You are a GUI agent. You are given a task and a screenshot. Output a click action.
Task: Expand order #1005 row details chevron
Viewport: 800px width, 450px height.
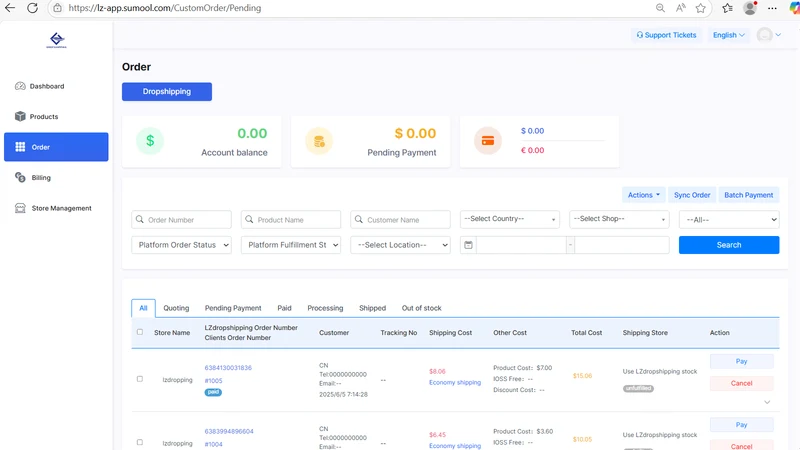pyautogui.click(x=767, y=403)
